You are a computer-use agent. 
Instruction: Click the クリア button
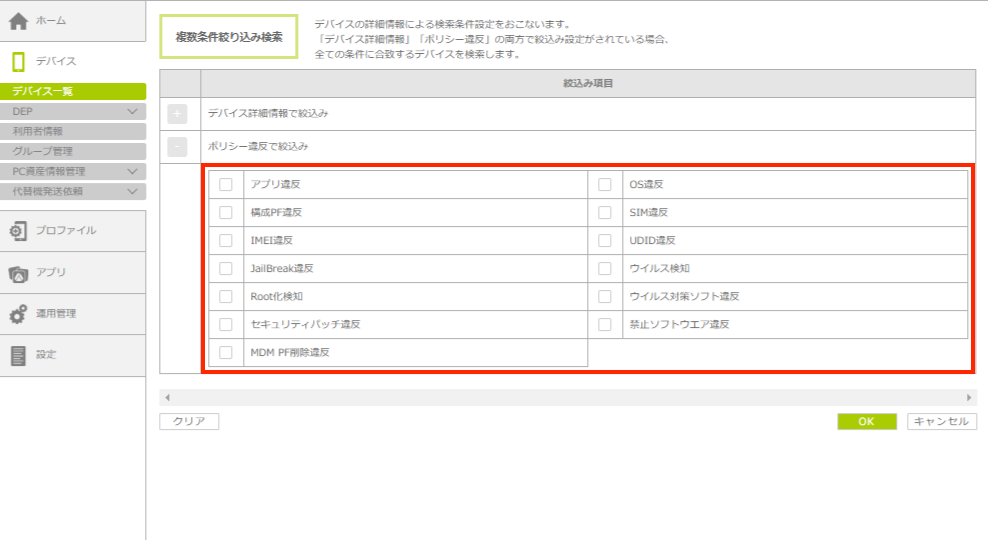tap(189, 422)
